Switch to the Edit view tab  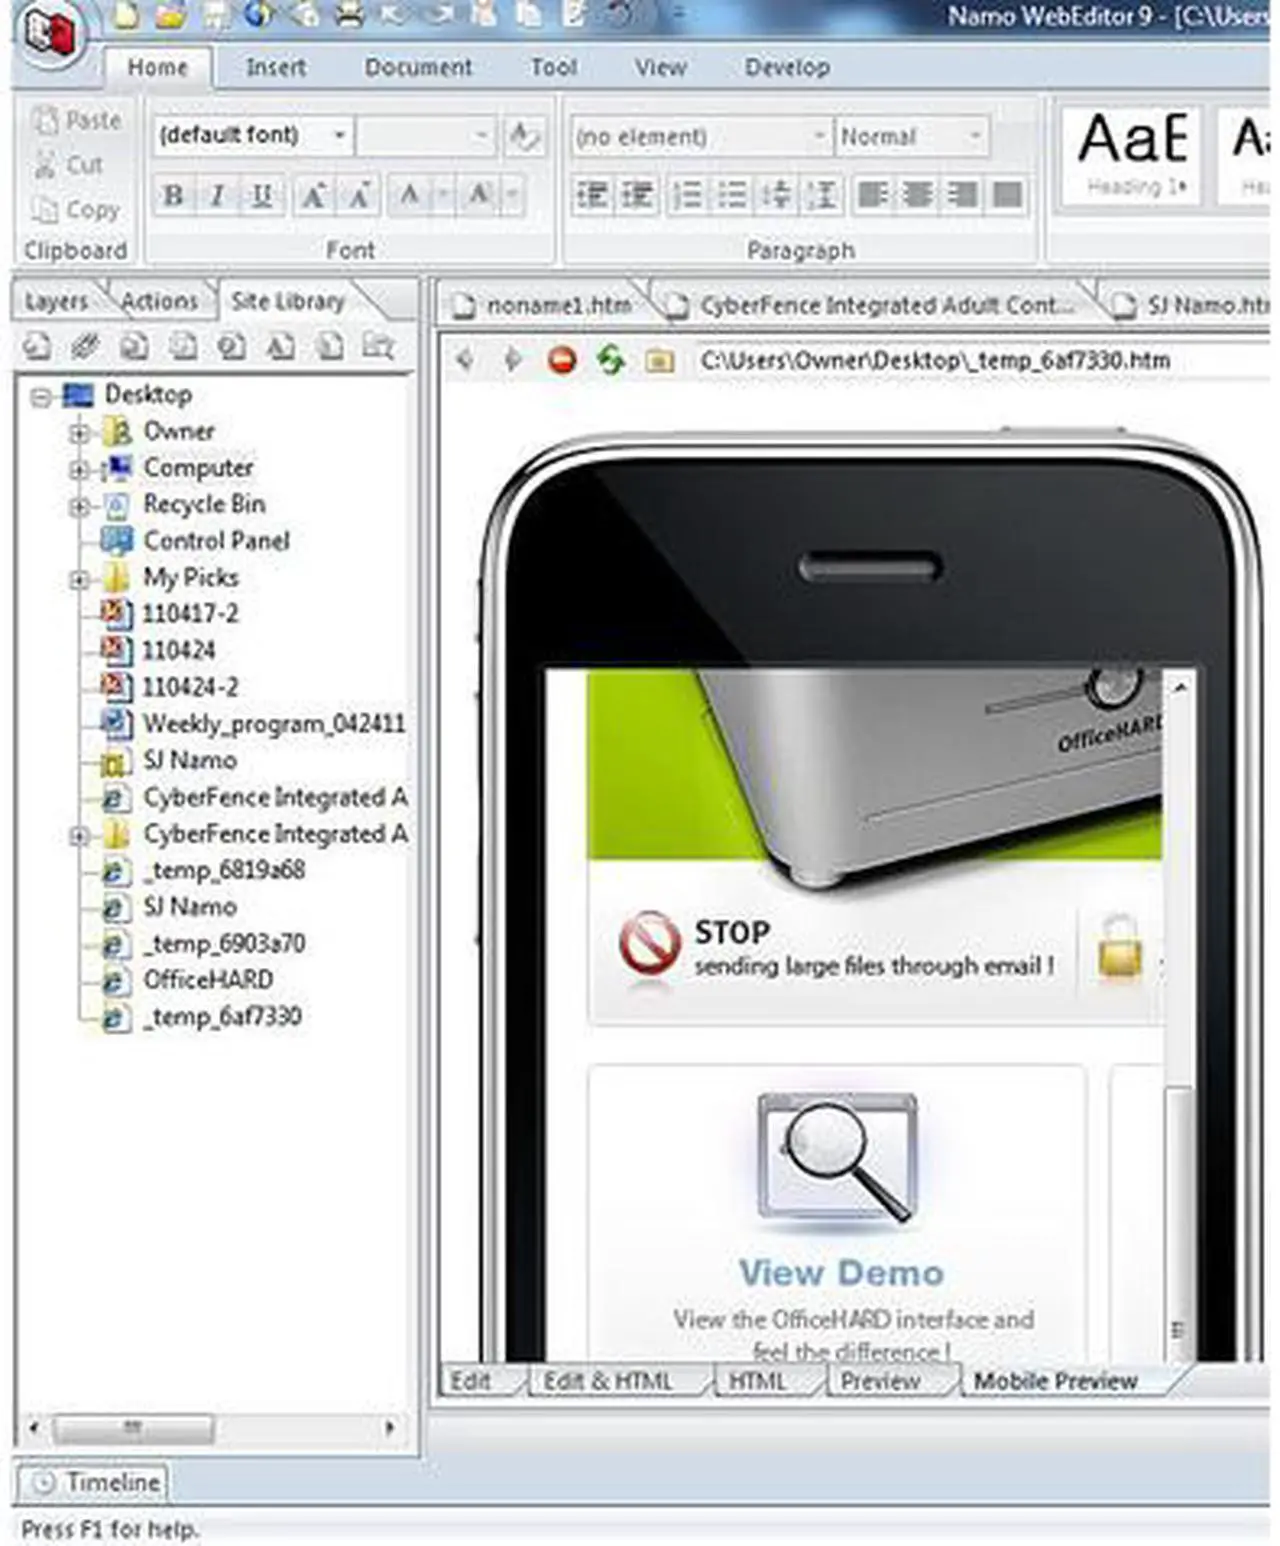472,1382
